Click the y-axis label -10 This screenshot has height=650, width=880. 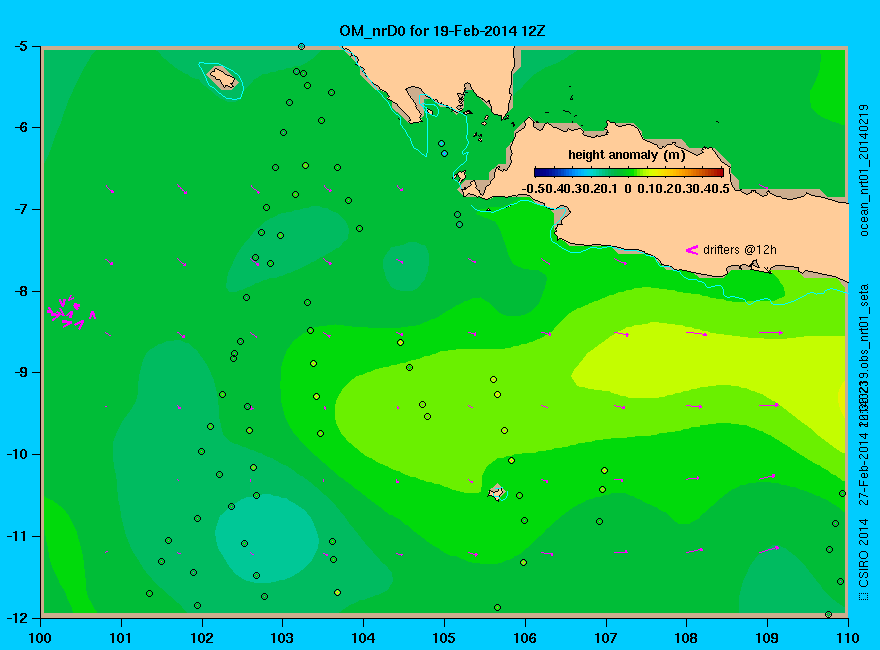pyautogui.click(x=16, y=454)
